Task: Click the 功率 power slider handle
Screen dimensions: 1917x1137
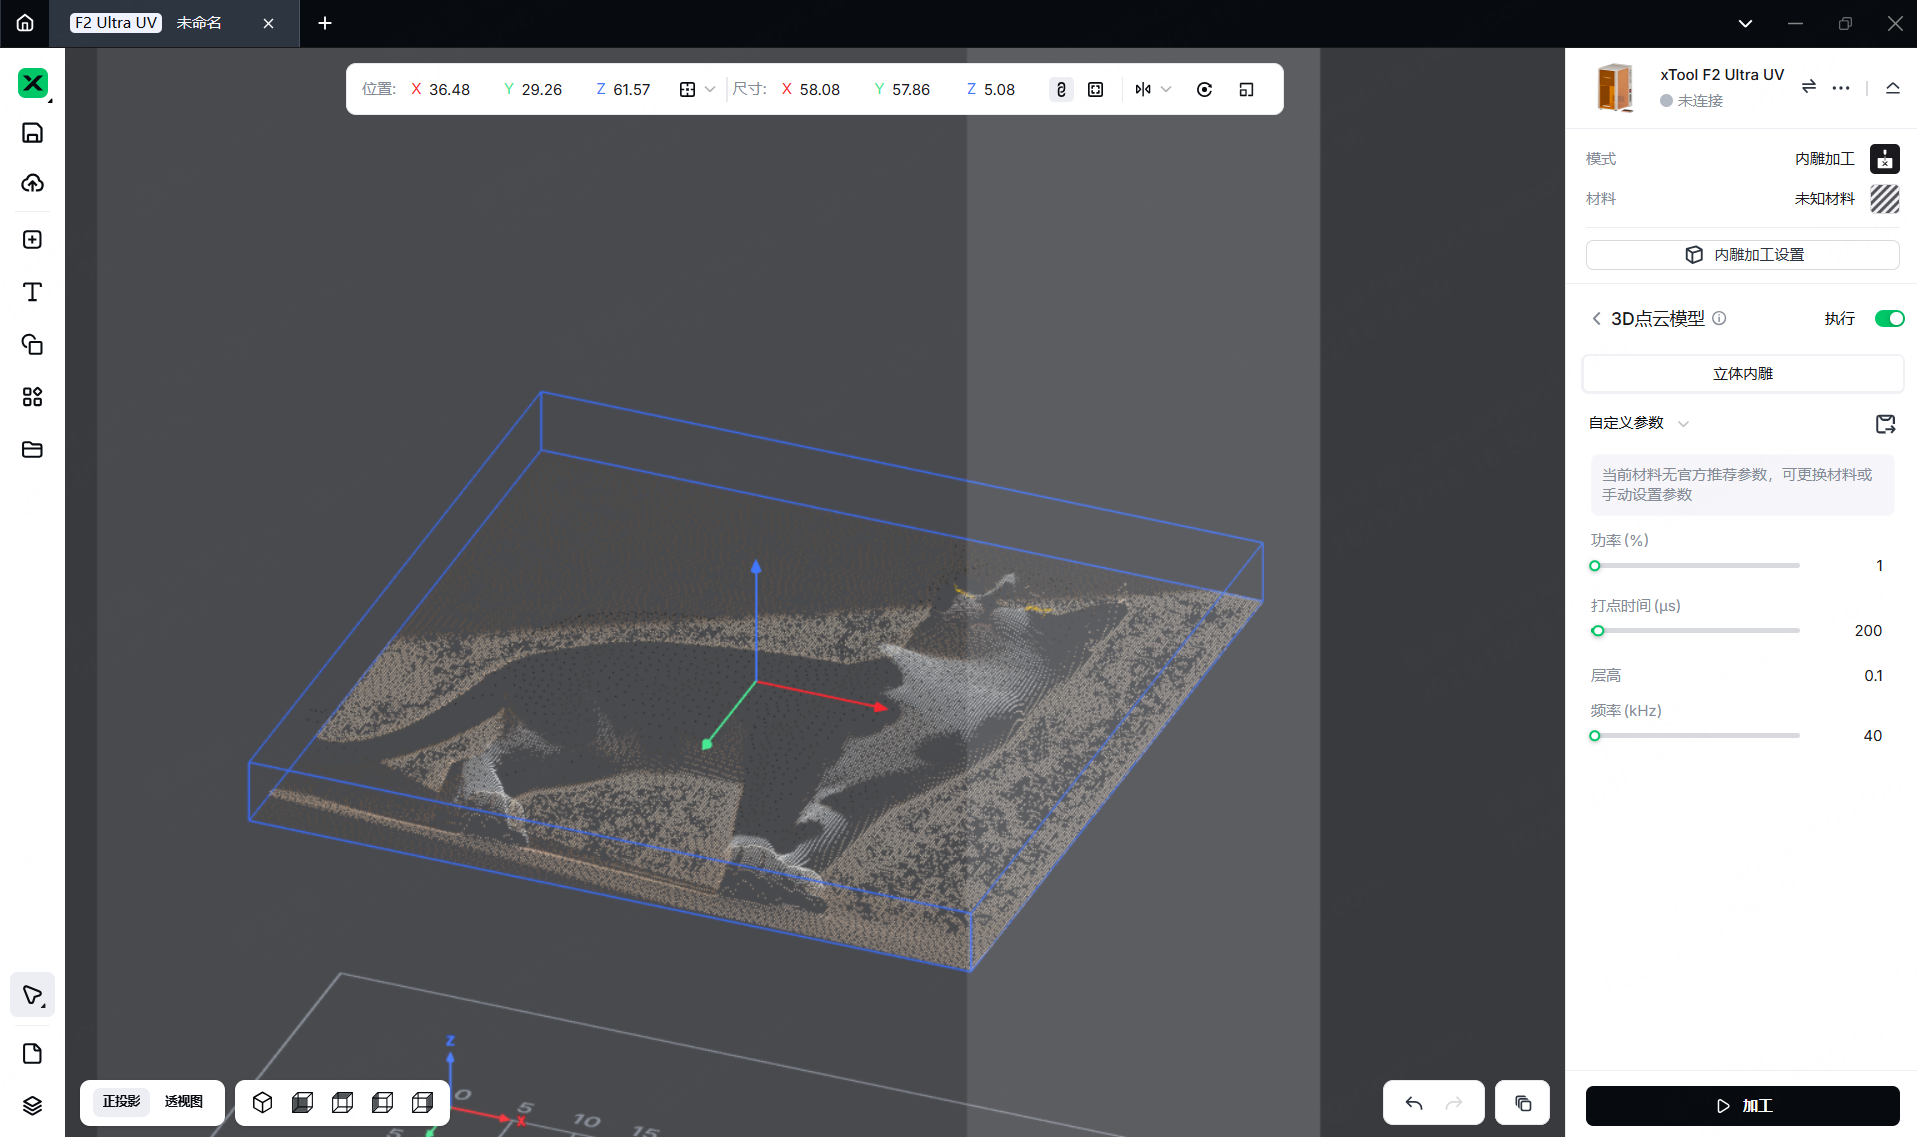Action: (1595, 566)
